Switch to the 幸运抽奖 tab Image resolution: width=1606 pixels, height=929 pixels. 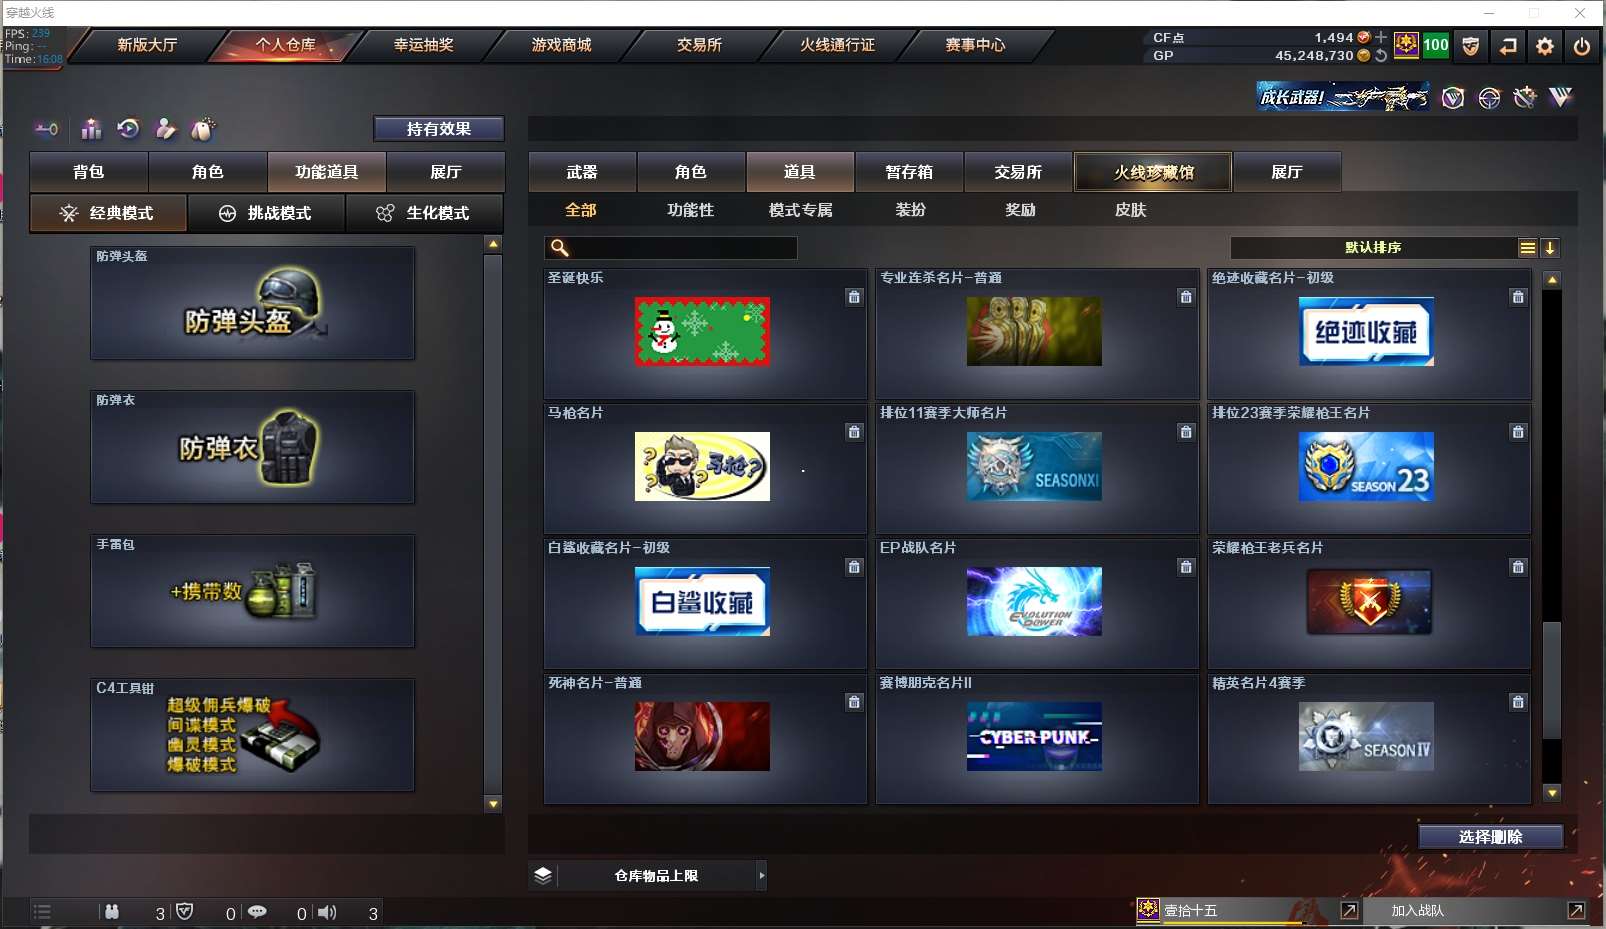pyautogui.click(x=424, y=45)
